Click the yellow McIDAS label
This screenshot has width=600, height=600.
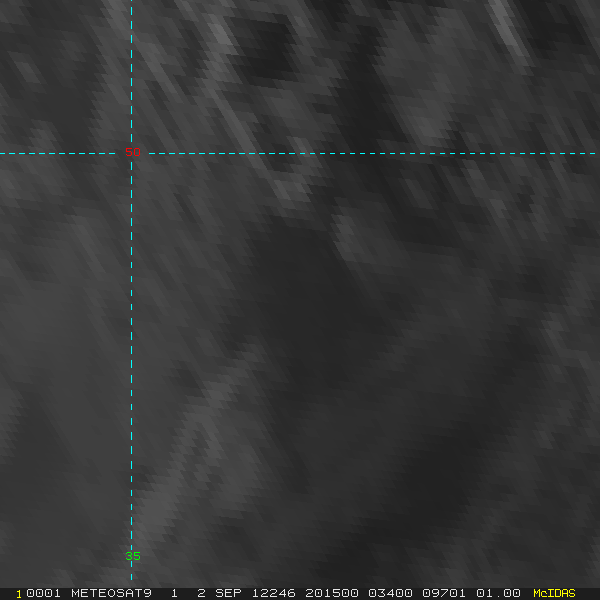(554, 593)
